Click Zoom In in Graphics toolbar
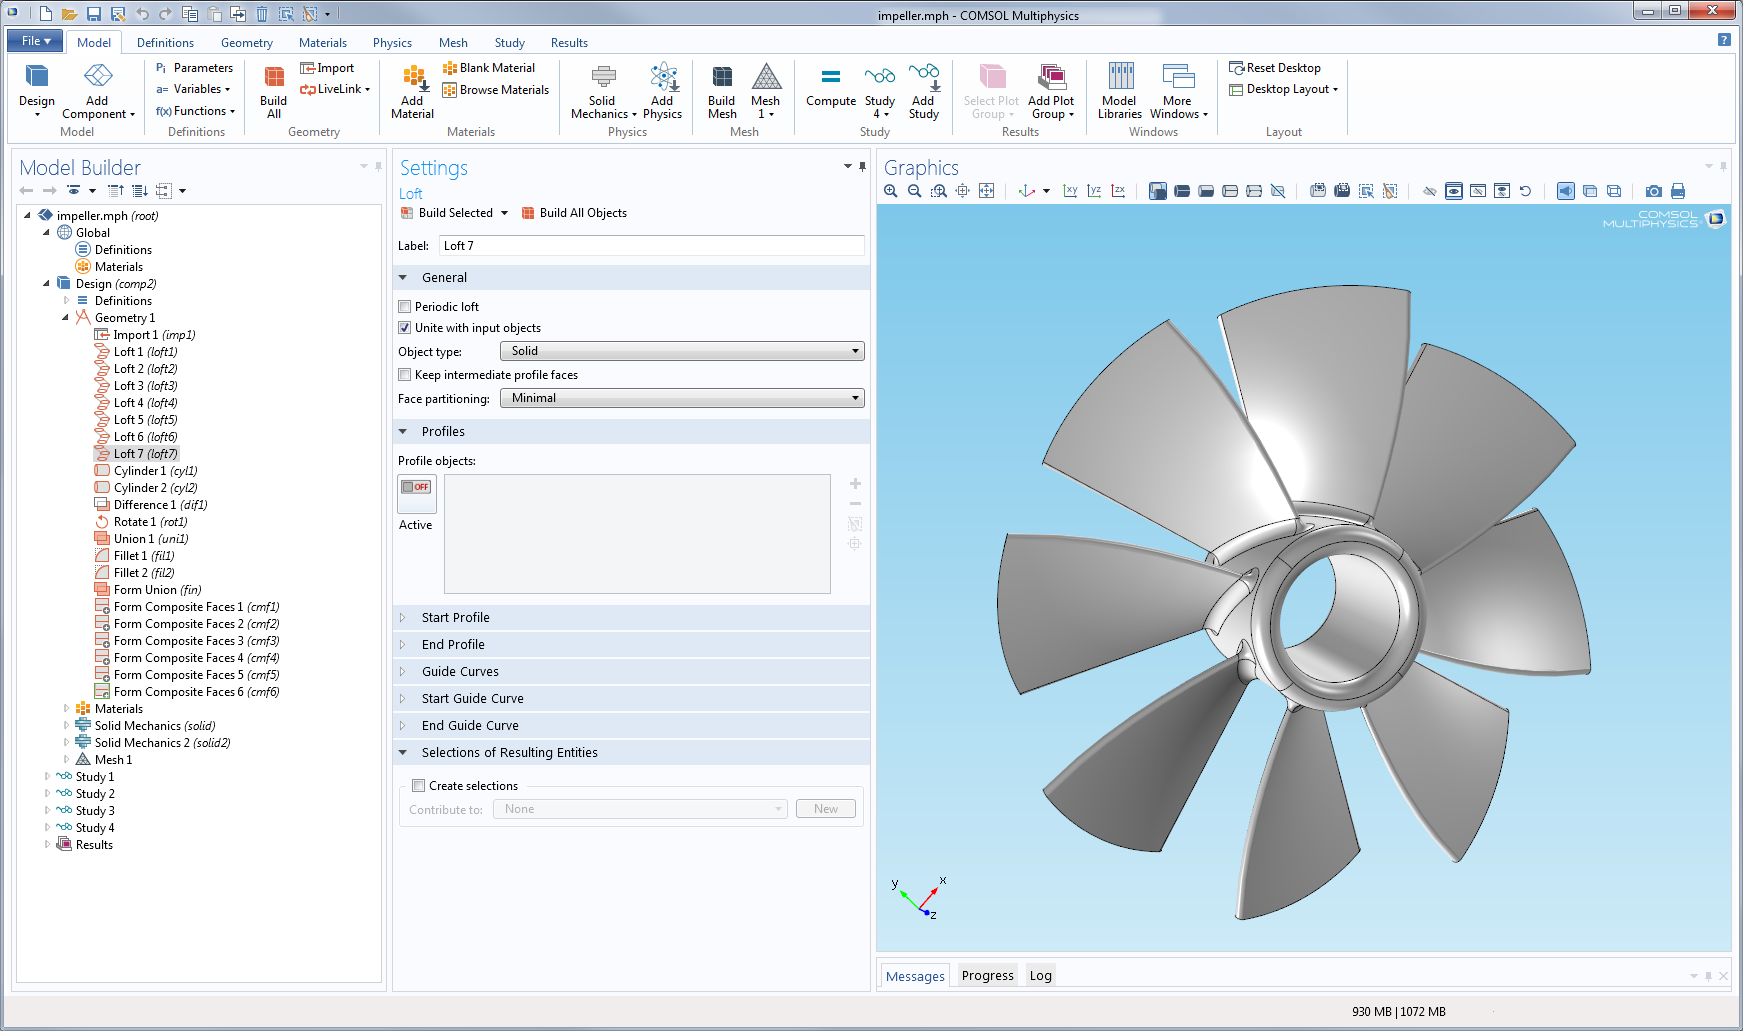 [891, 191]
